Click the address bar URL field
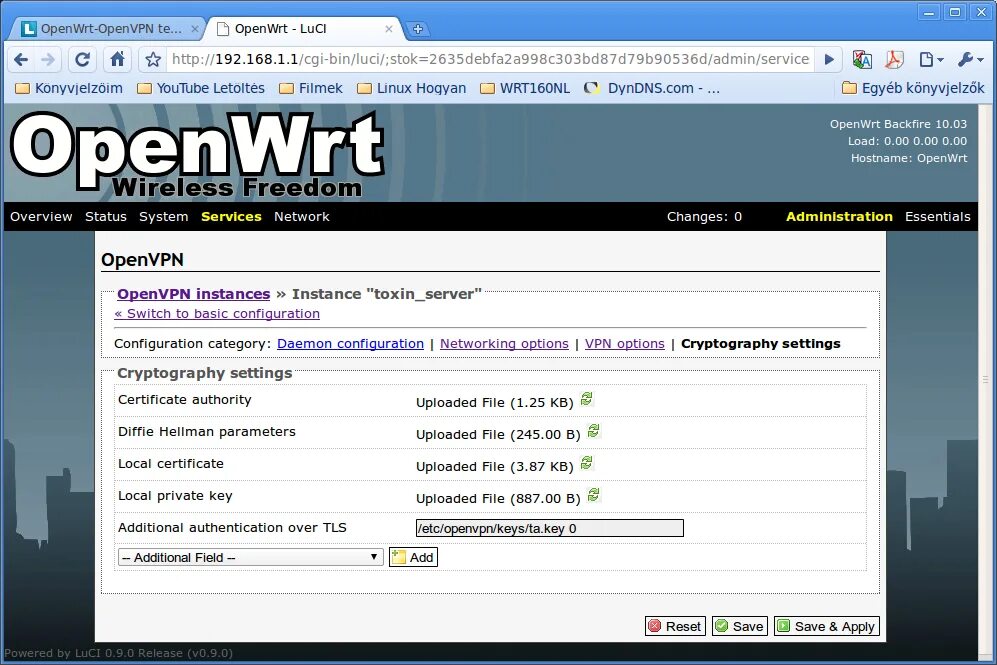 coord(490,59)
